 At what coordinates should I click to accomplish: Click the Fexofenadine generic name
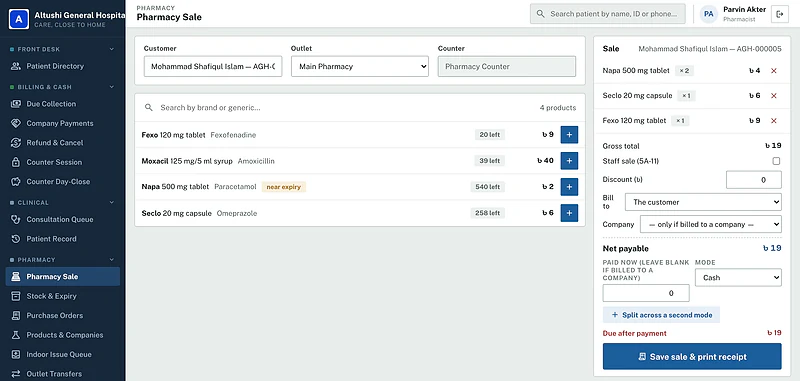(233, 135)
